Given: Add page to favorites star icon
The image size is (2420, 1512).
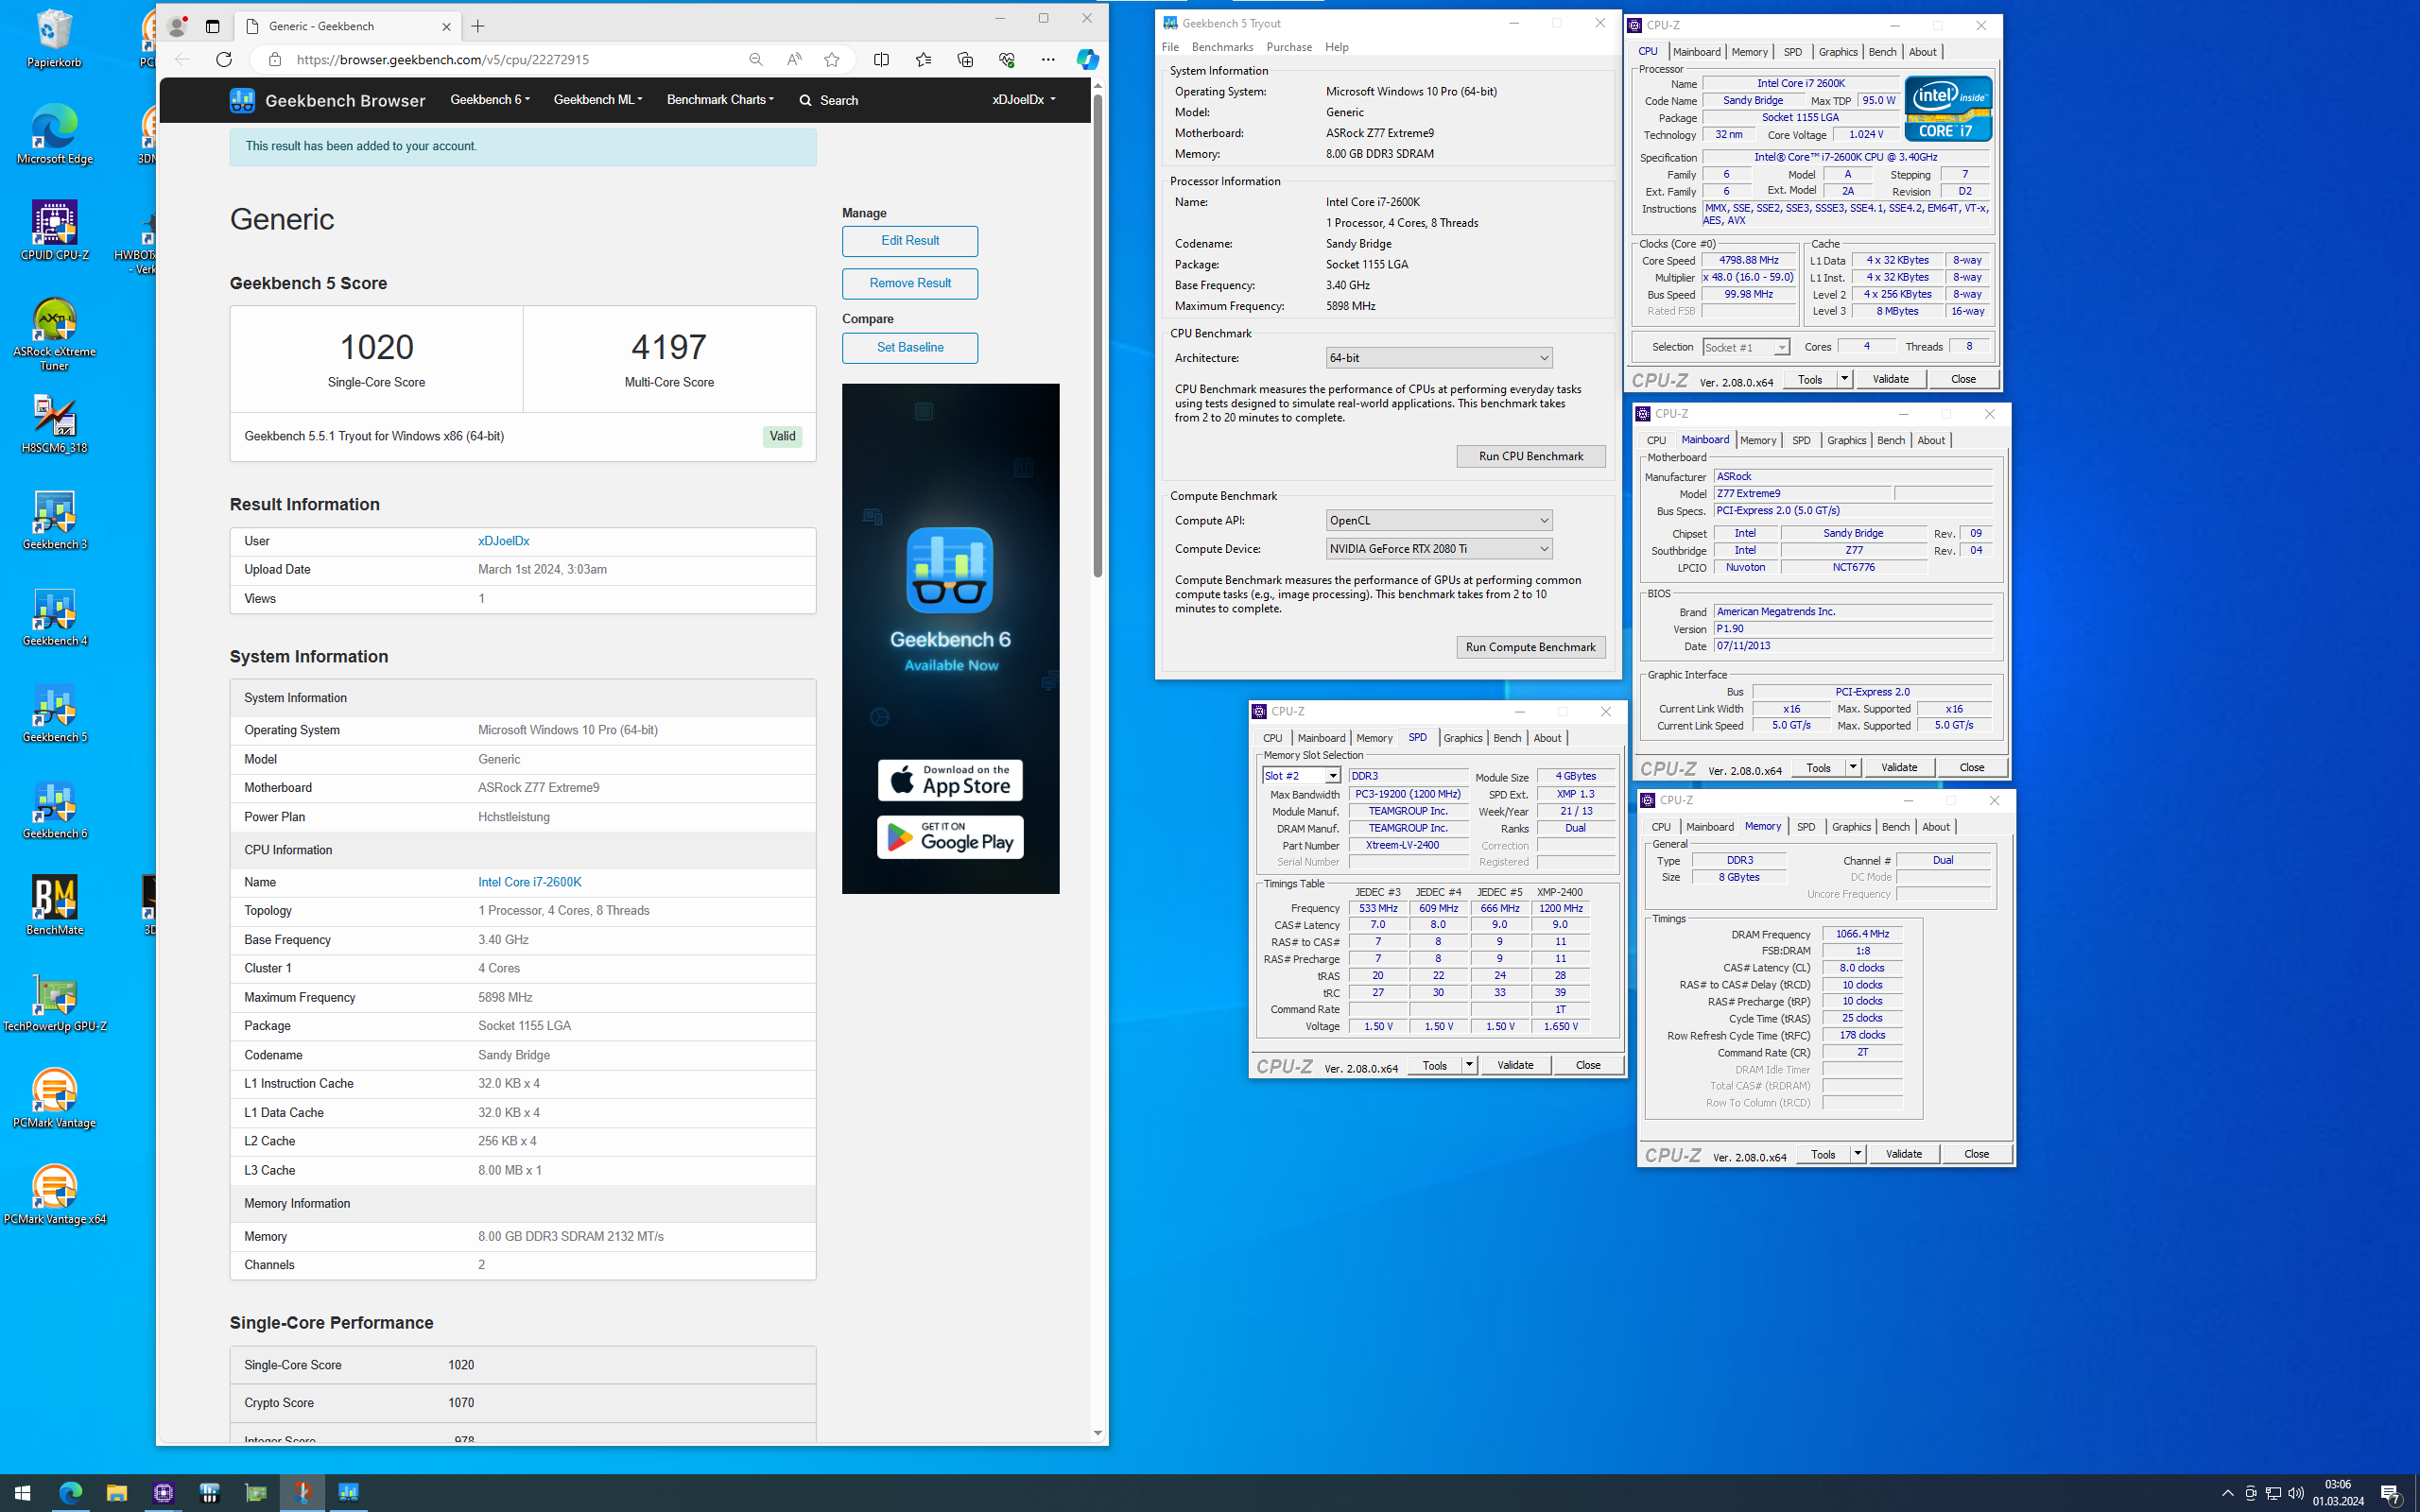Looking at the screenshot, I should point(832,59).
